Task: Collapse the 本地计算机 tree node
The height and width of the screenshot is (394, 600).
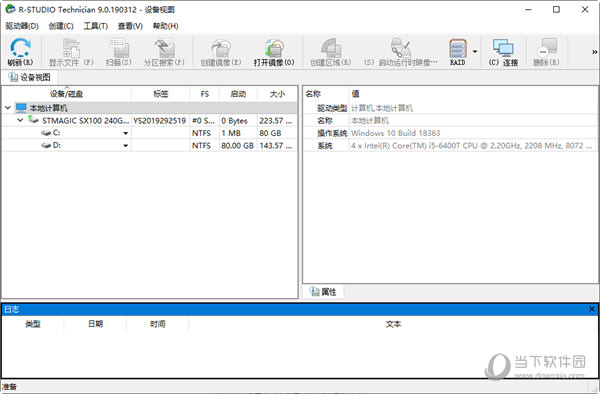Action: point(8,108)
